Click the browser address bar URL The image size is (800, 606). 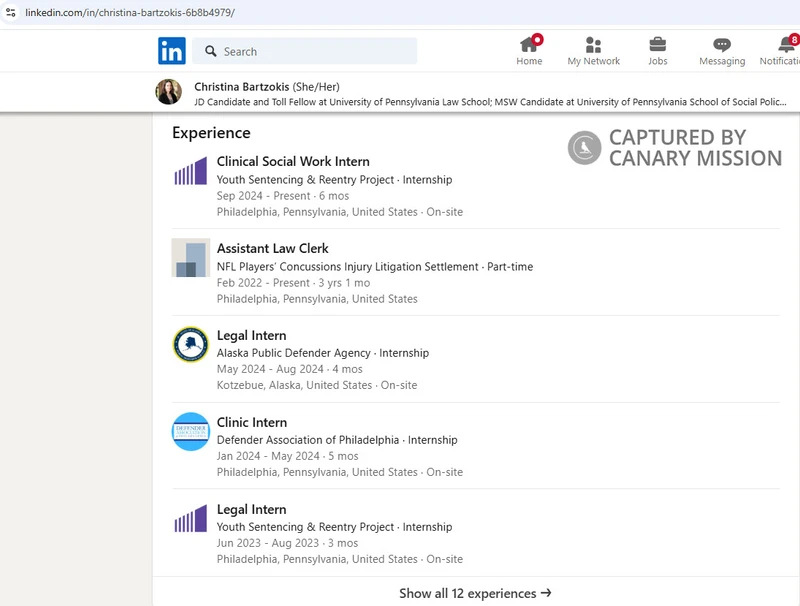pos(130,12)
